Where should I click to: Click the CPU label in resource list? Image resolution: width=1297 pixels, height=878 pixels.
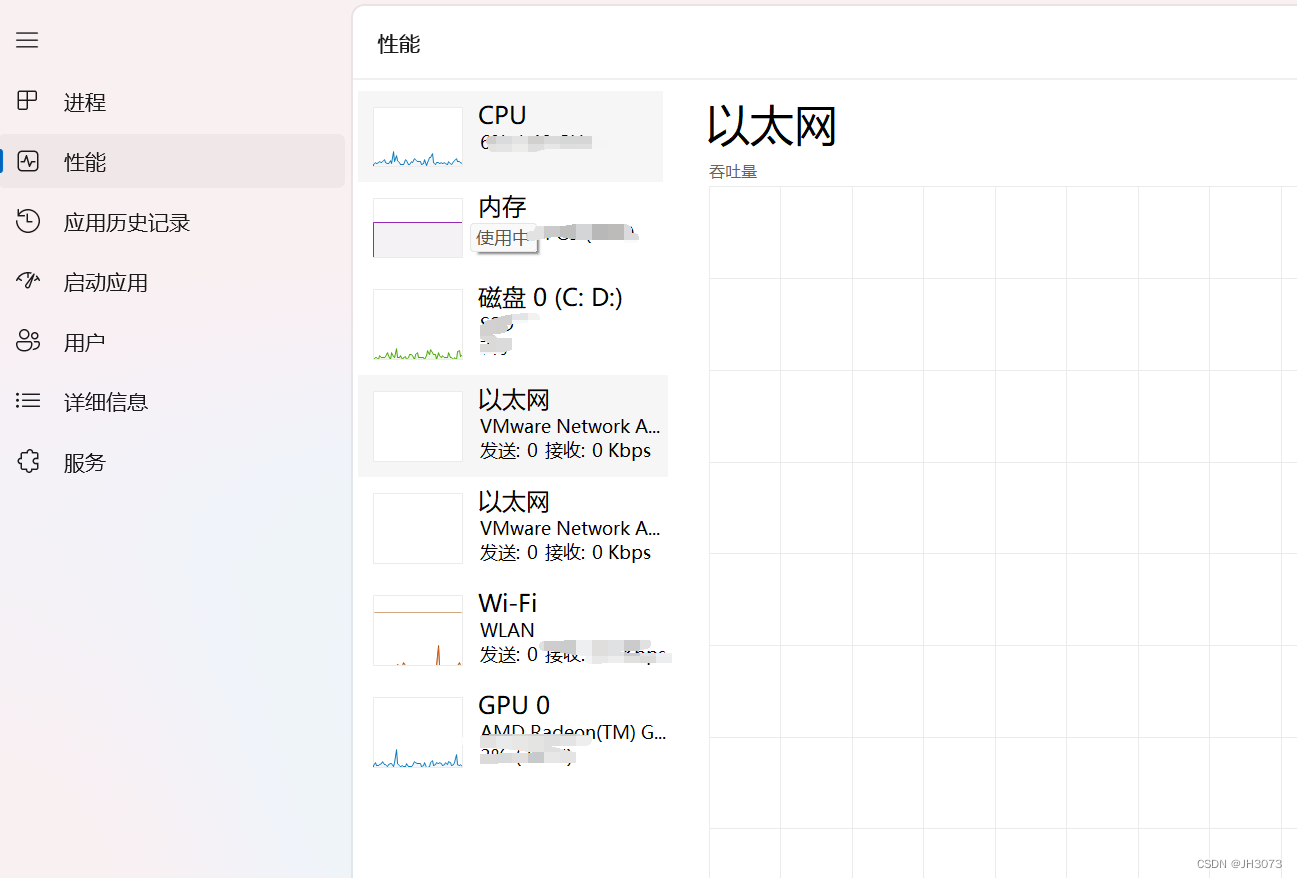[x=502, y=115]
